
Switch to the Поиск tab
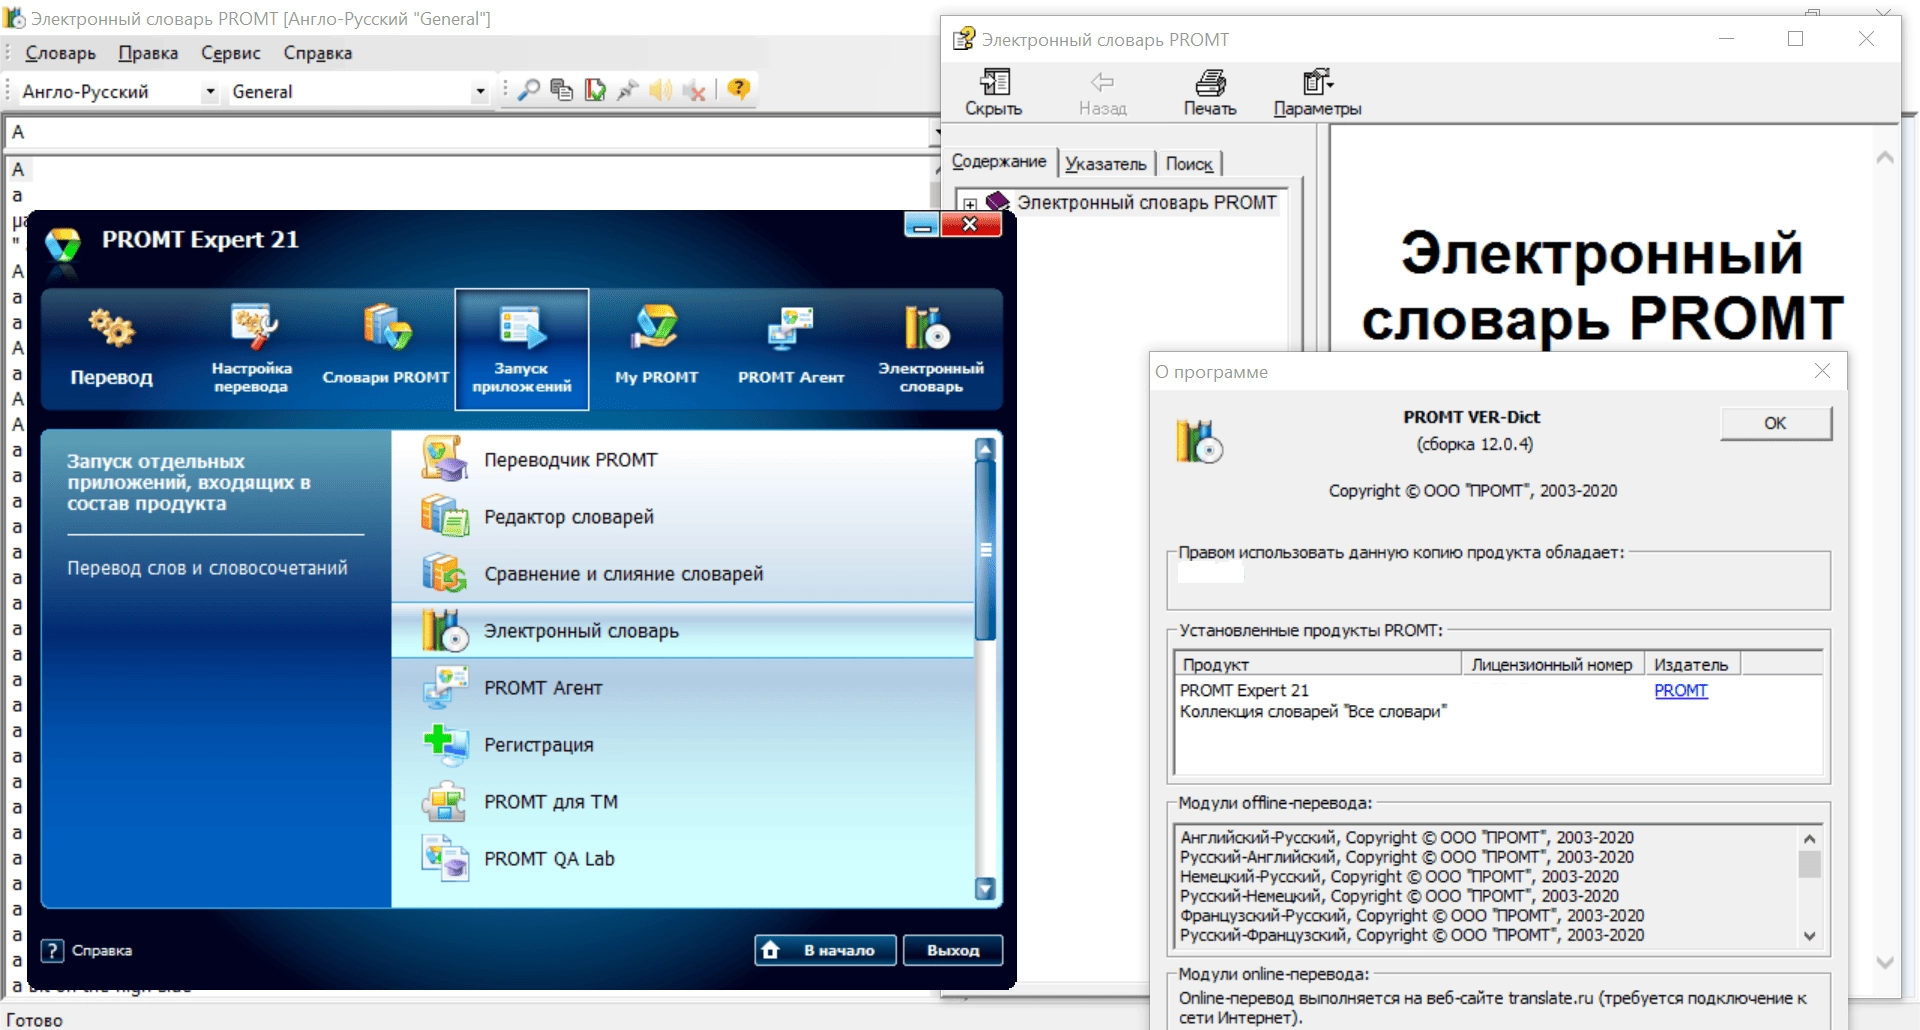(x=1189, y=164)
